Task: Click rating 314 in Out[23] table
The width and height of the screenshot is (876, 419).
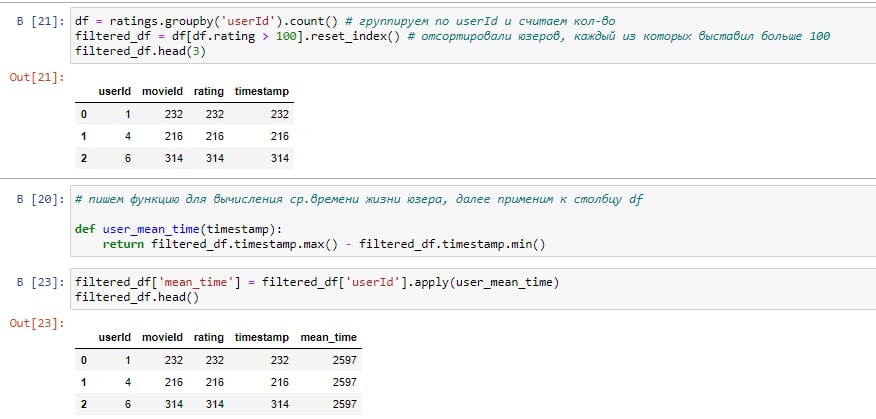Action: (215, 404)
